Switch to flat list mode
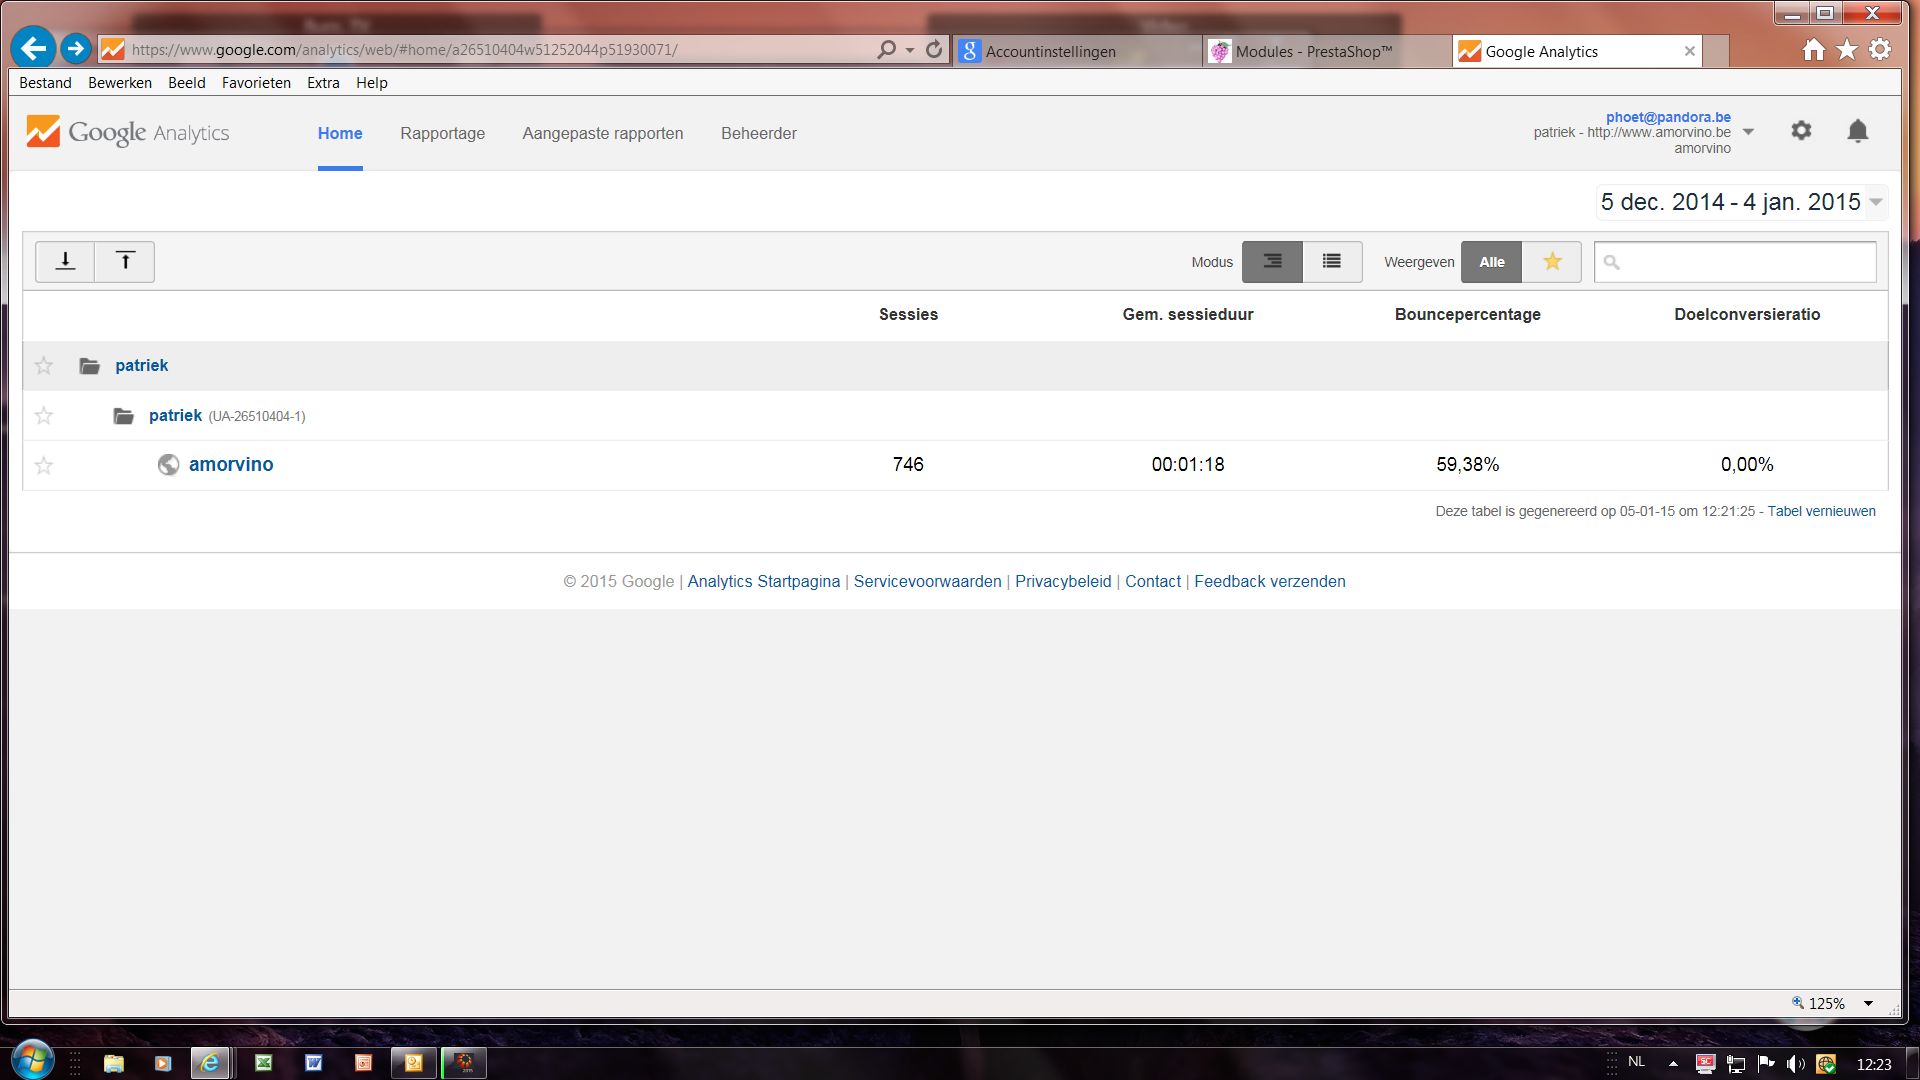This screenshot has width=1920, height=1080. (x=1332, y=262)
